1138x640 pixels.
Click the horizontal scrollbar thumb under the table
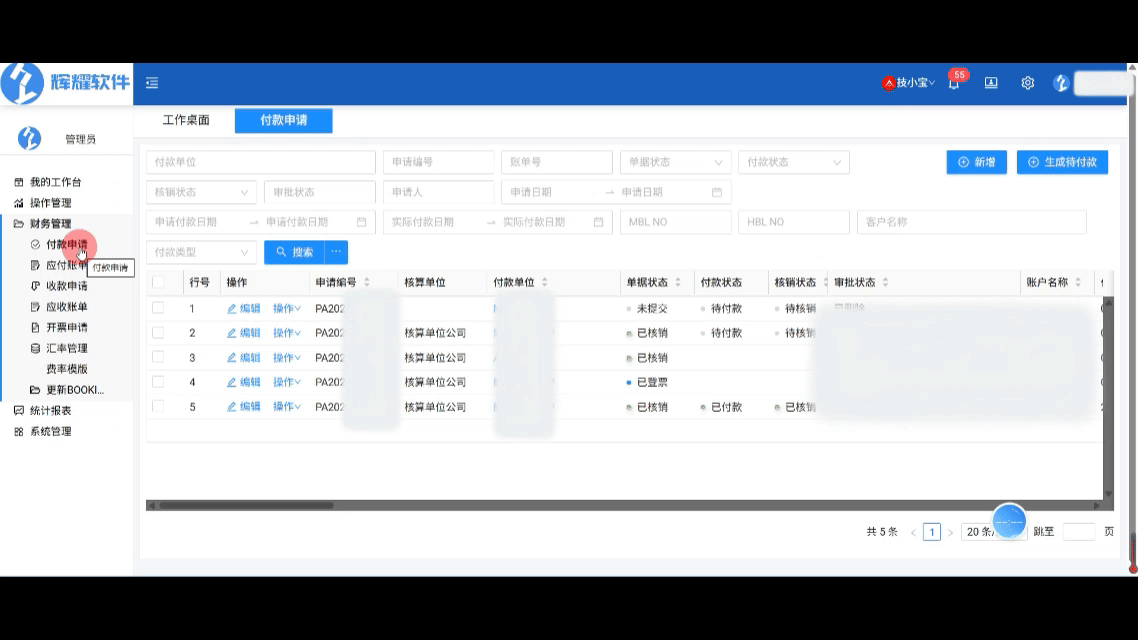tap(247, 506)
